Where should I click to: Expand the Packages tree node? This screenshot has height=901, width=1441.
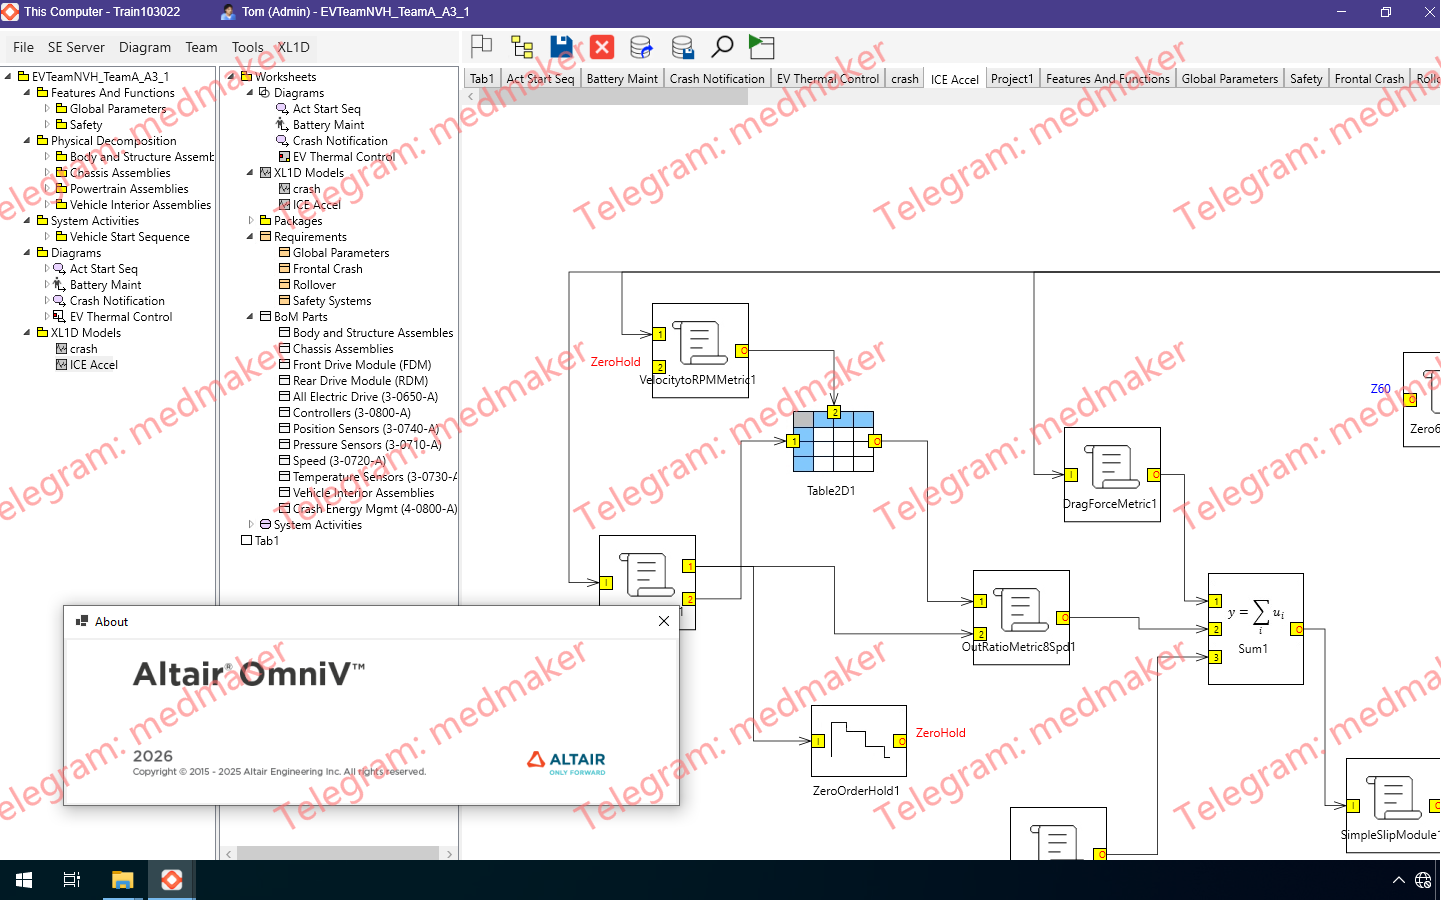[251, 221]
